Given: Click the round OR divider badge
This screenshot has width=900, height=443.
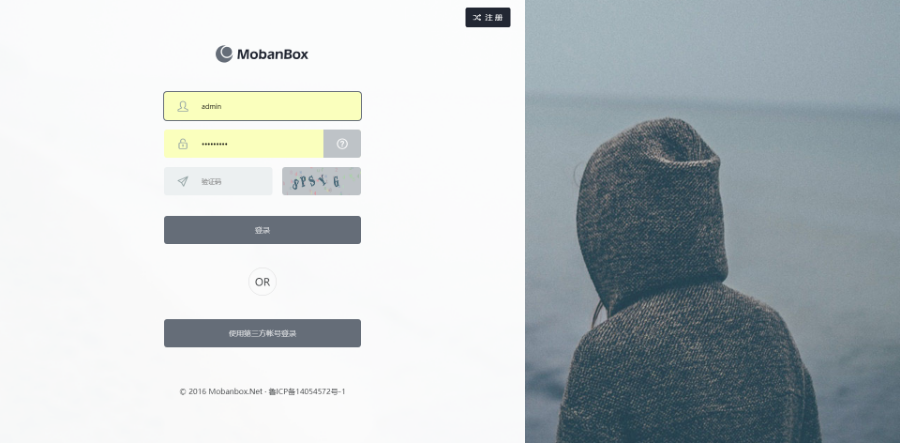Looking at the screenshot, I should [262, 282].
